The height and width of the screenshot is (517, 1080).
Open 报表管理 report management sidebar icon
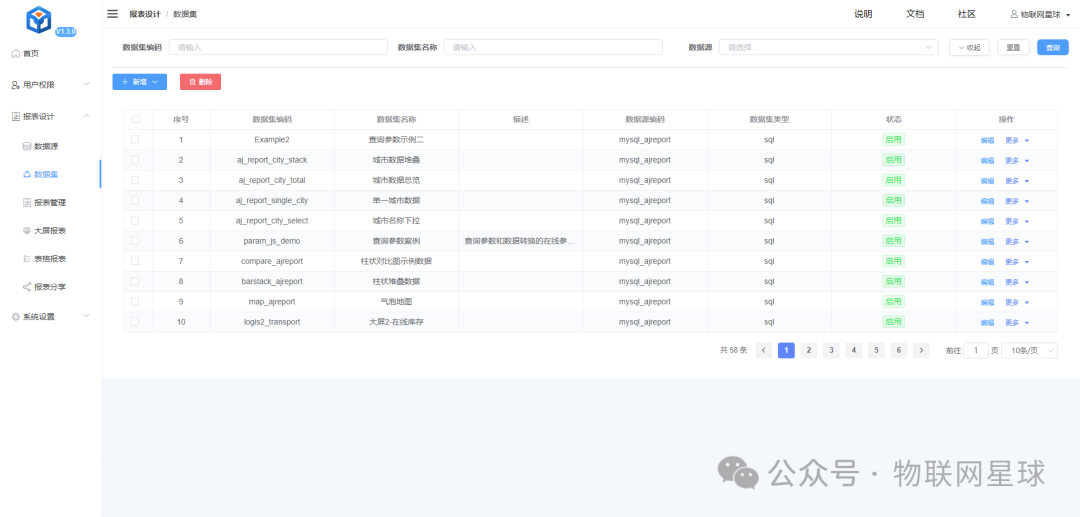[x=27, y=202]
